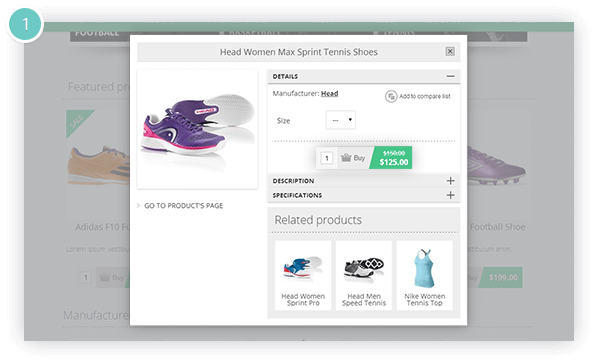
Task: Open Nike Women Tennis Top thumbnail
Action: click(425, 275)
